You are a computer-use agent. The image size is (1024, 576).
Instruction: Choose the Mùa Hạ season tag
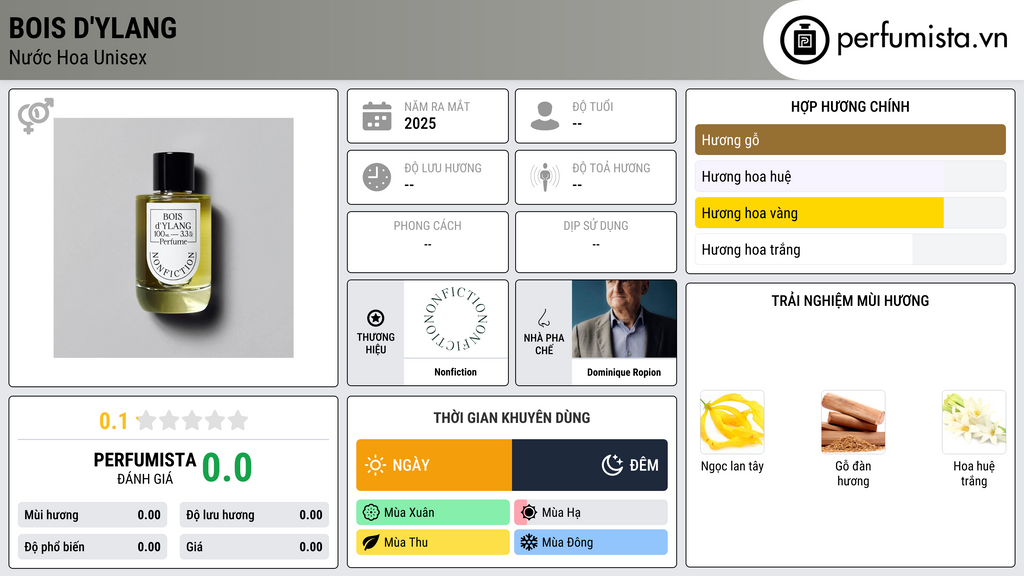[591, 513]
